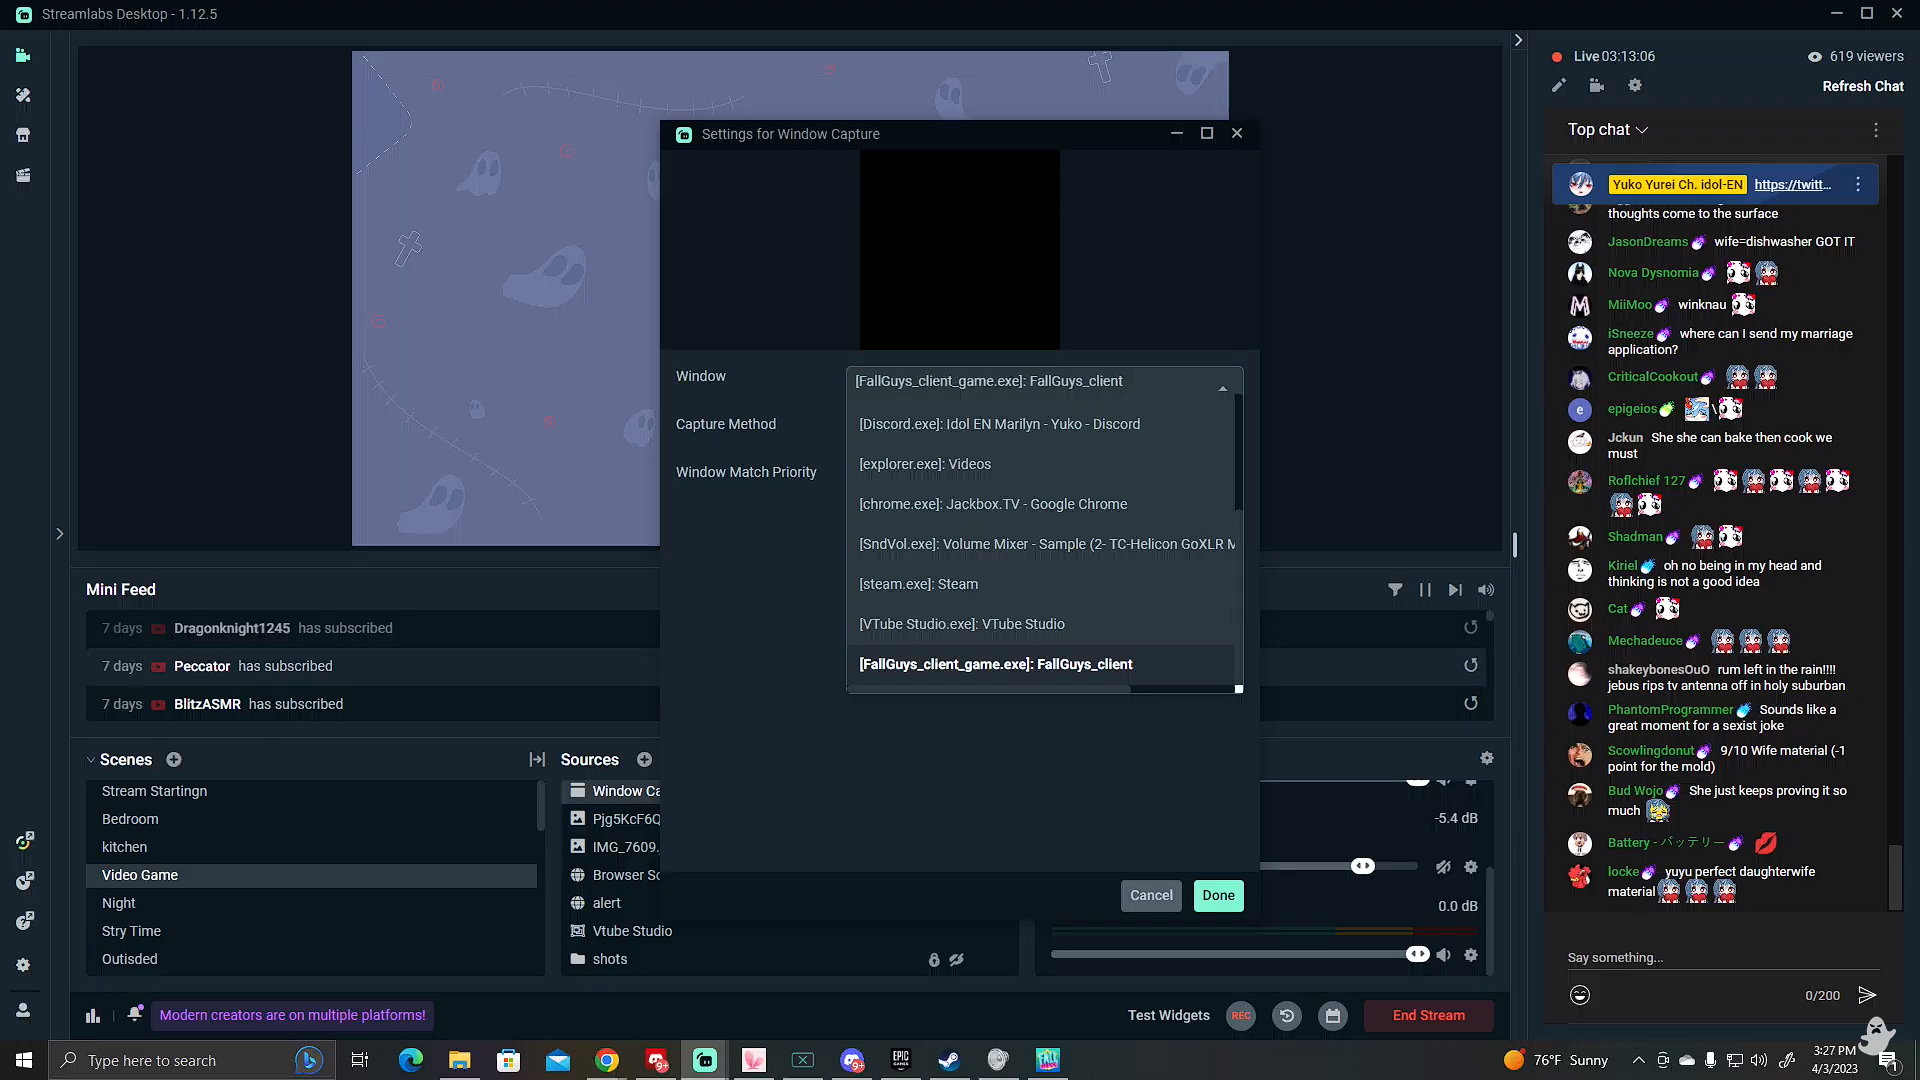Screen dimensions: 1920x1080
Task: Open settings gear for bottom mixer channel
Action: 1471,955
